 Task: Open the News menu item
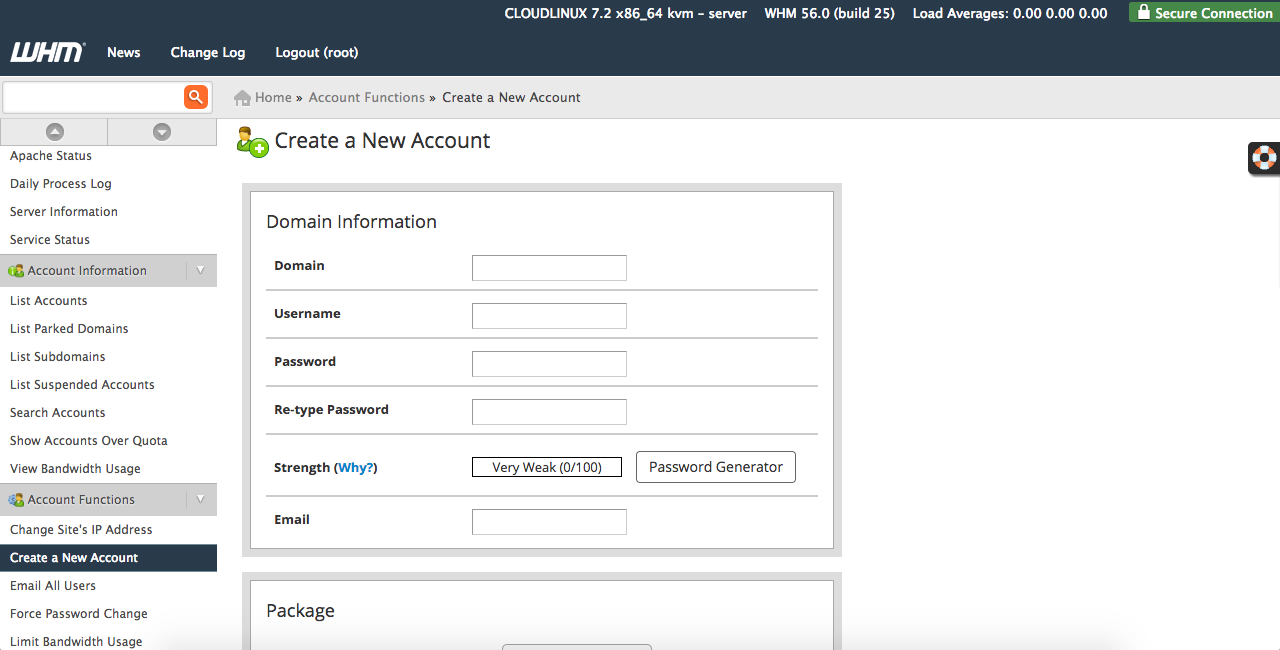coord(124,52)
